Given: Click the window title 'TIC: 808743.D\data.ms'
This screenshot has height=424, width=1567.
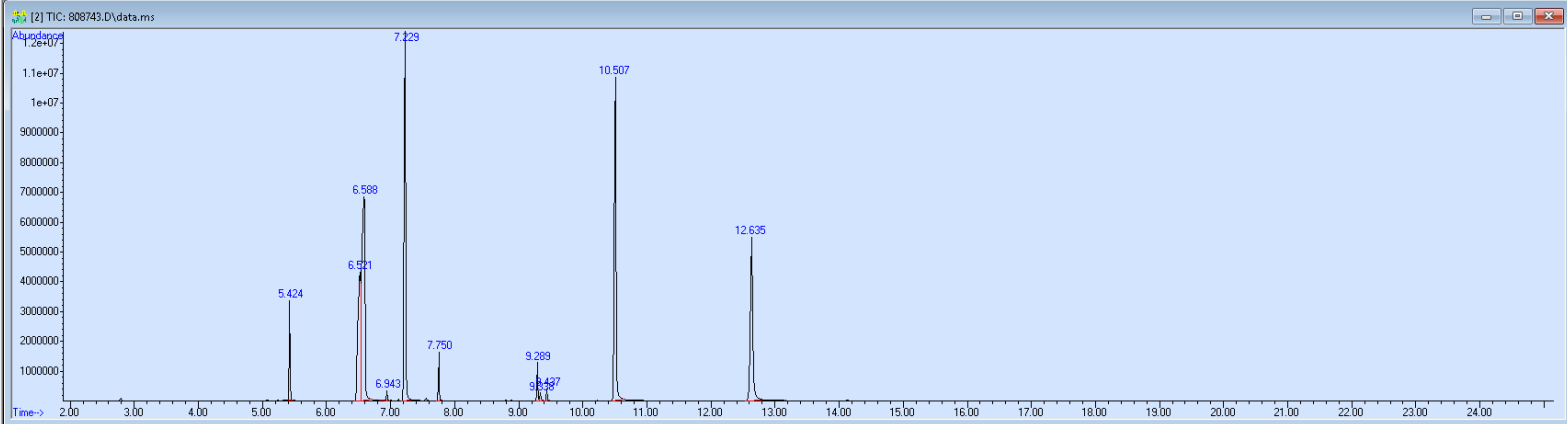Looking at the screenshot, I should coord(100,18).
